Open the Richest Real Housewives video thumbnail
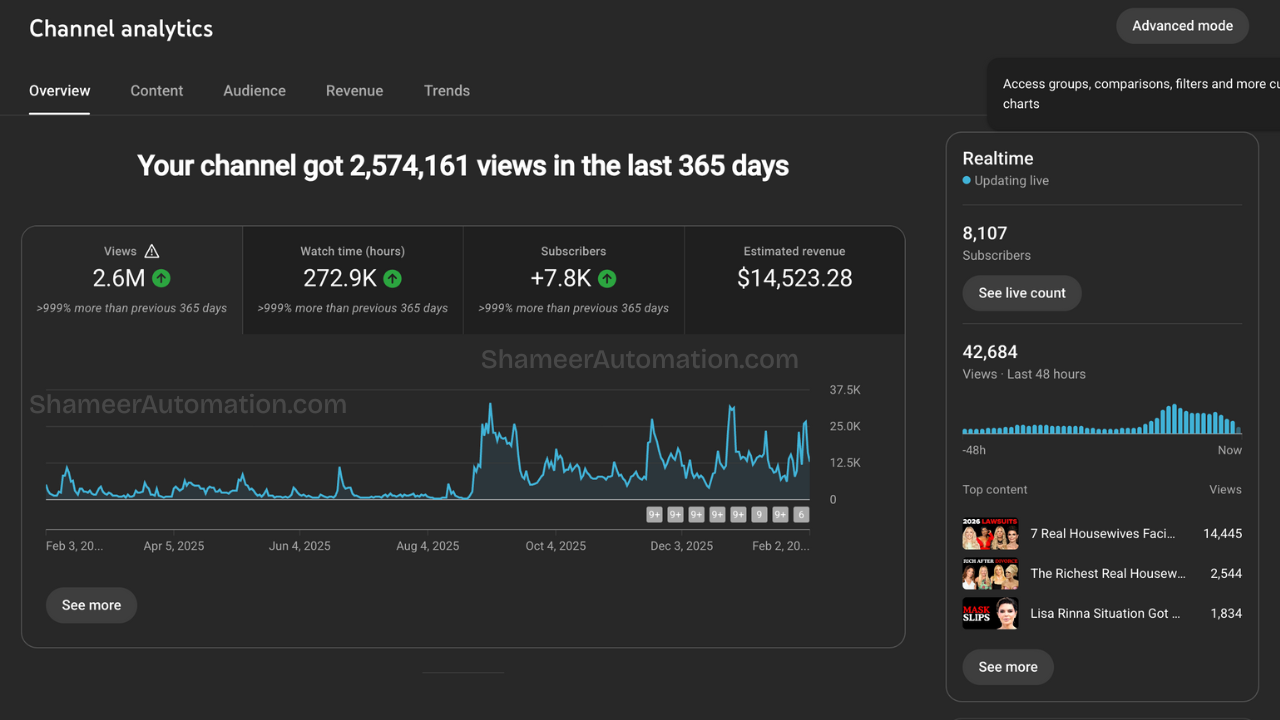 coord(990,574)
